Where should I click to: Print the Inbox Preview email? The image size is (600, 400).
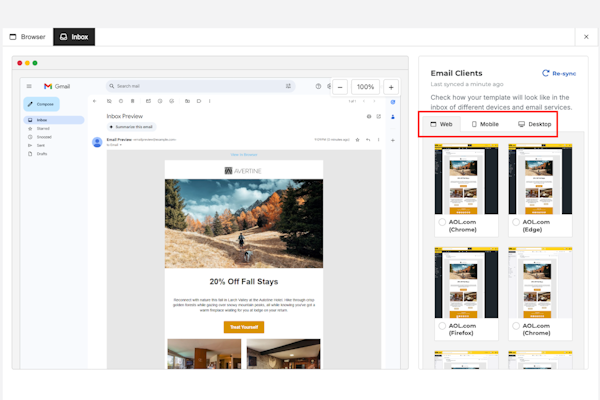pyautogui.click(x=369, y=116)
